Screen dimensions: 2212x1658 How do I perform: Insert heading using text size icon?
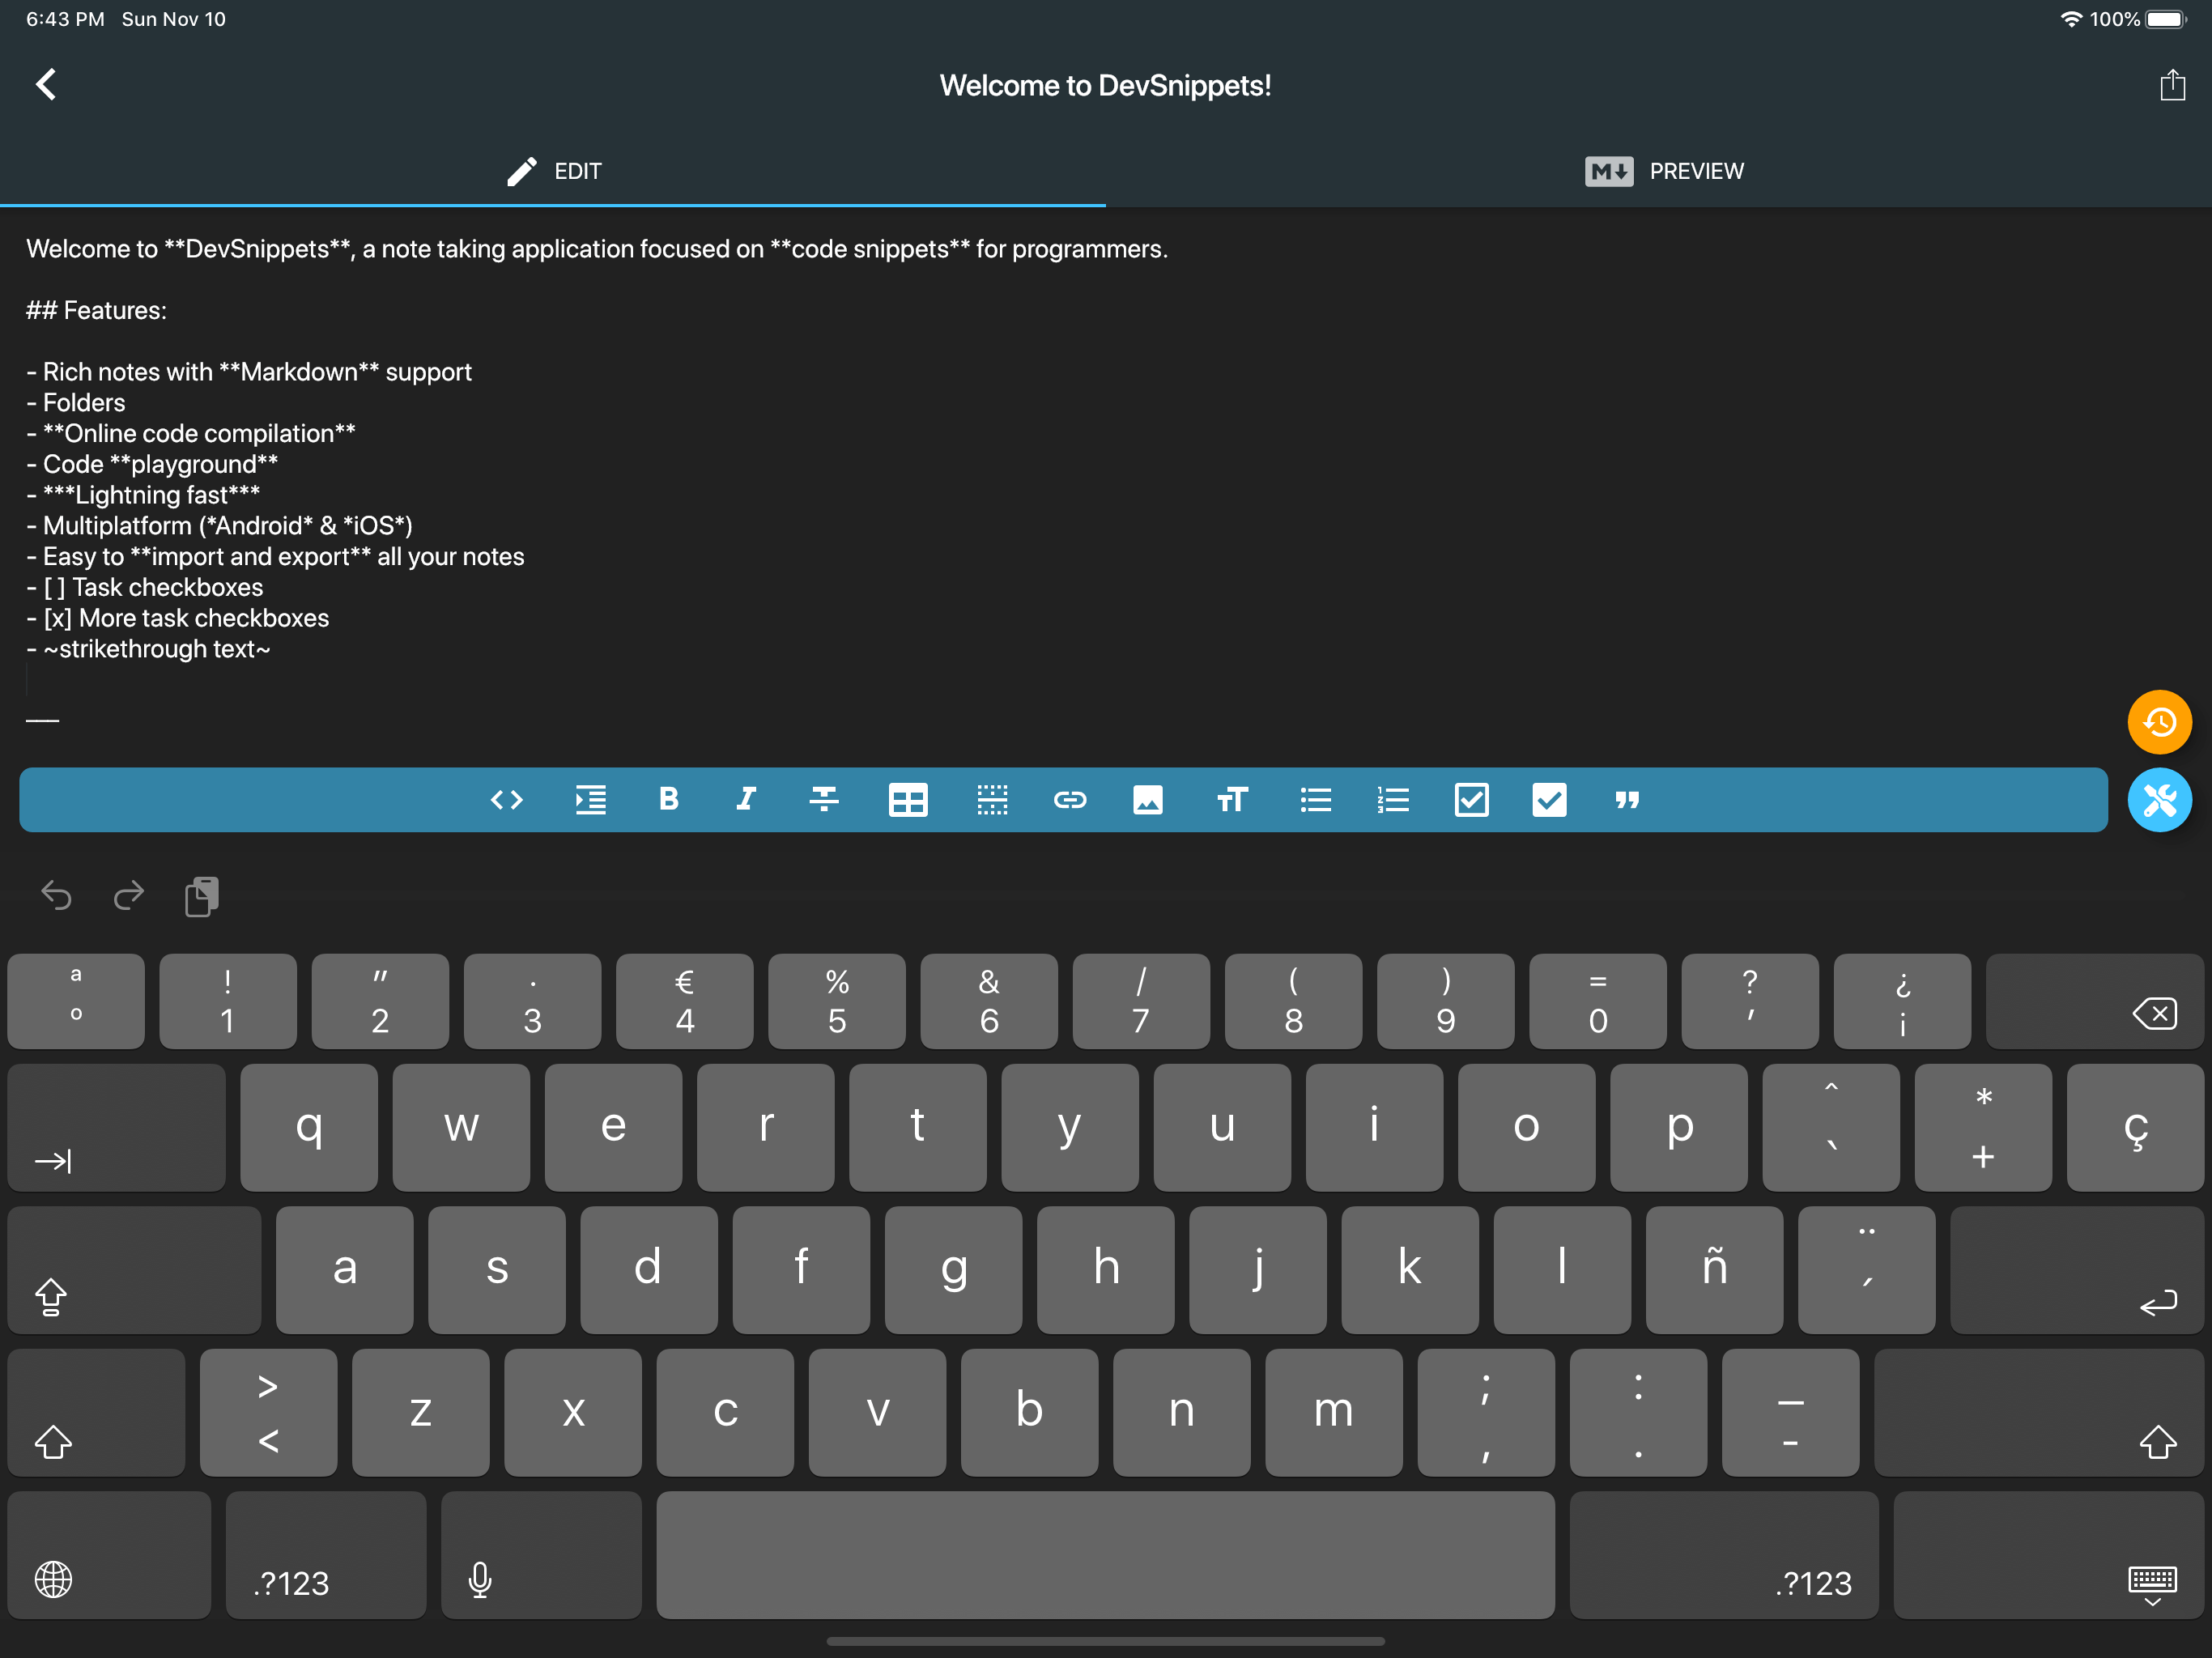click(1232, 800)
